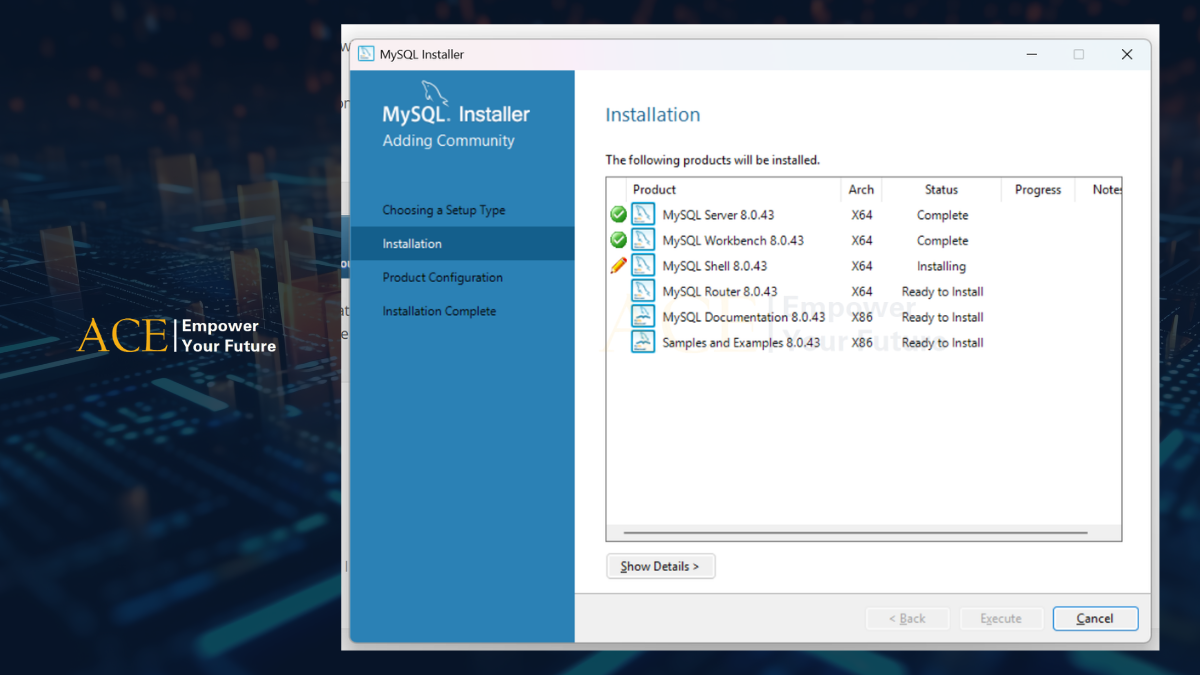Click MySQL Installer title bar app icon

[x=366, y=54]
